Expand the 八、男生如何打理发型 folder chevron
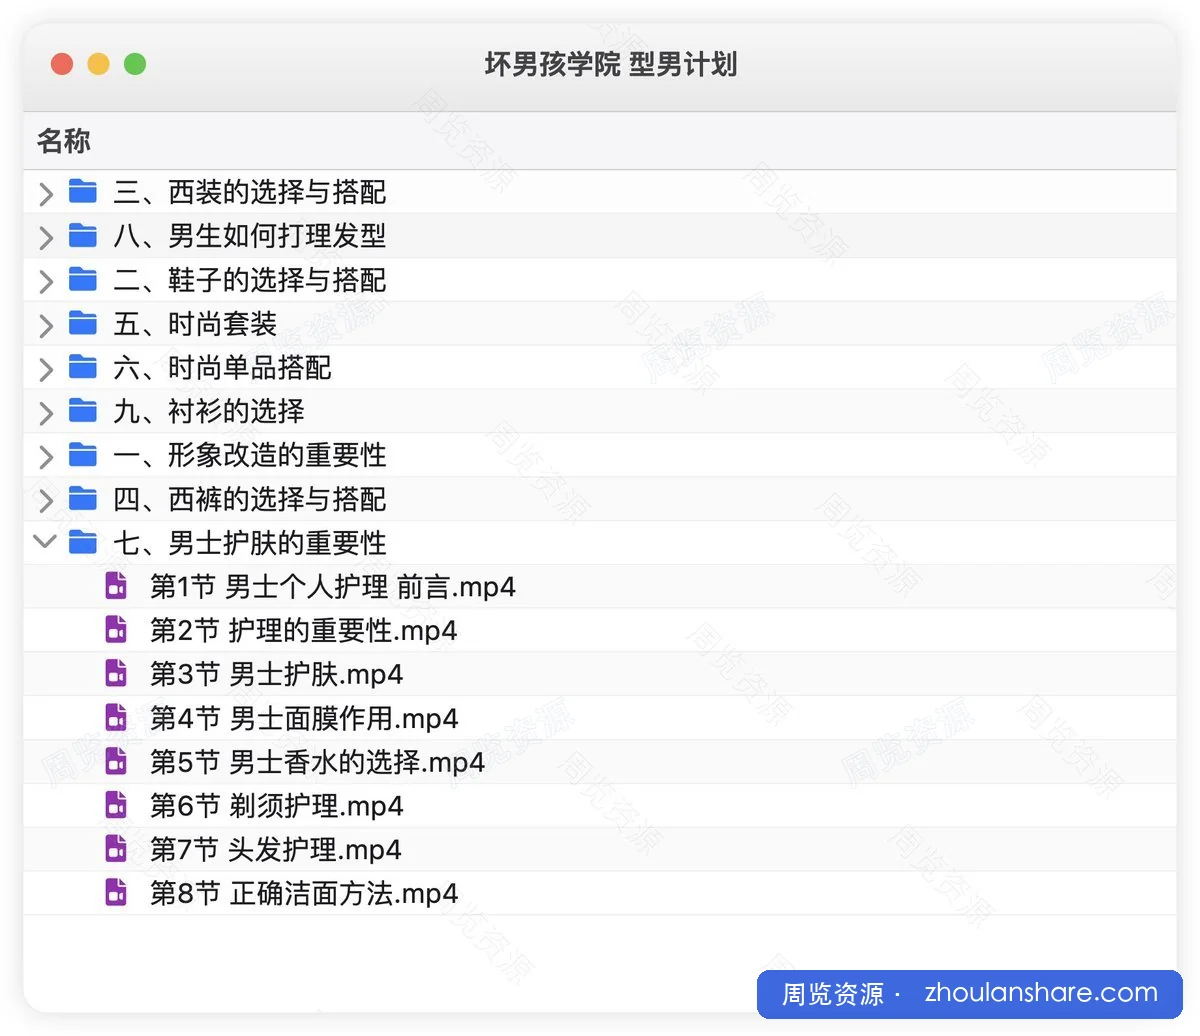 [x=45, y=237]
